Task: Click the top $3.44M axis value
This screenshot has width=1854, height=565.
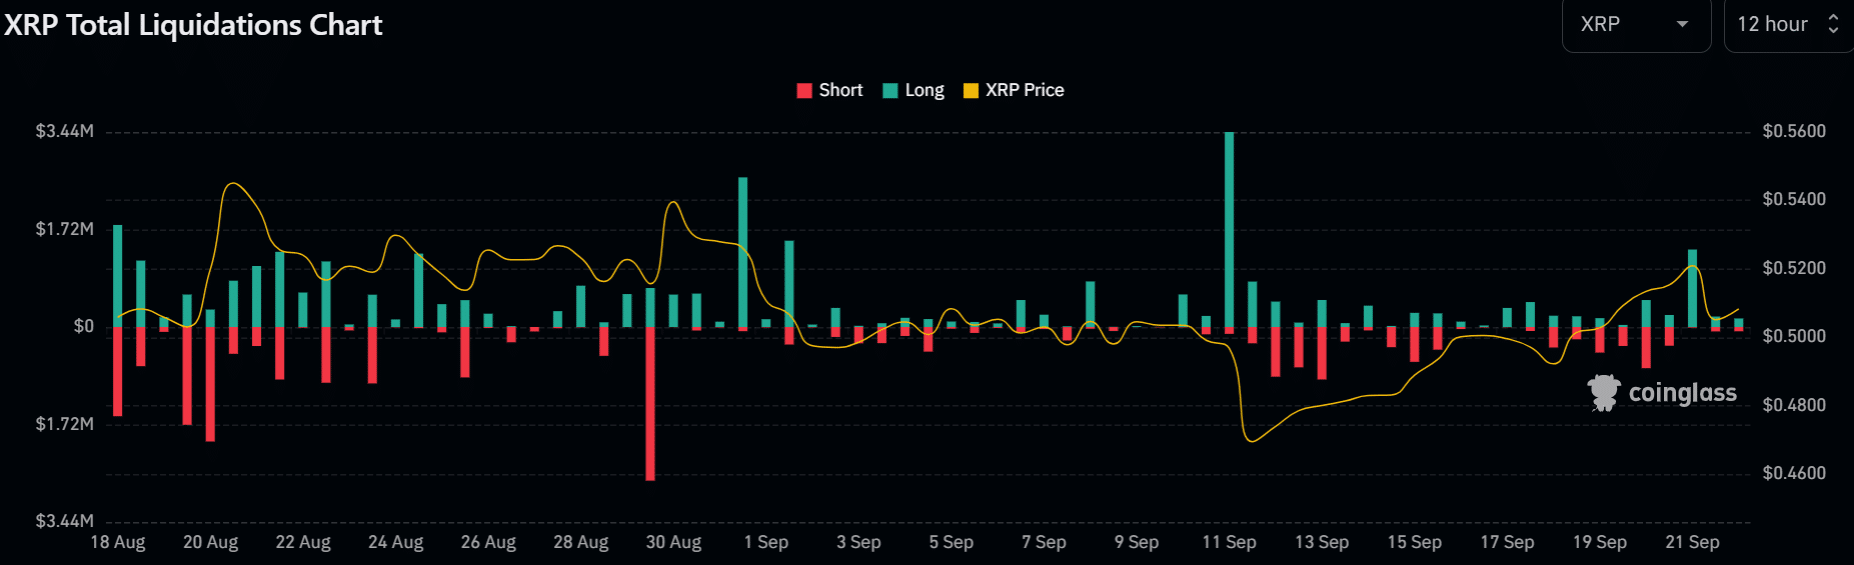Action: [65, 132]
